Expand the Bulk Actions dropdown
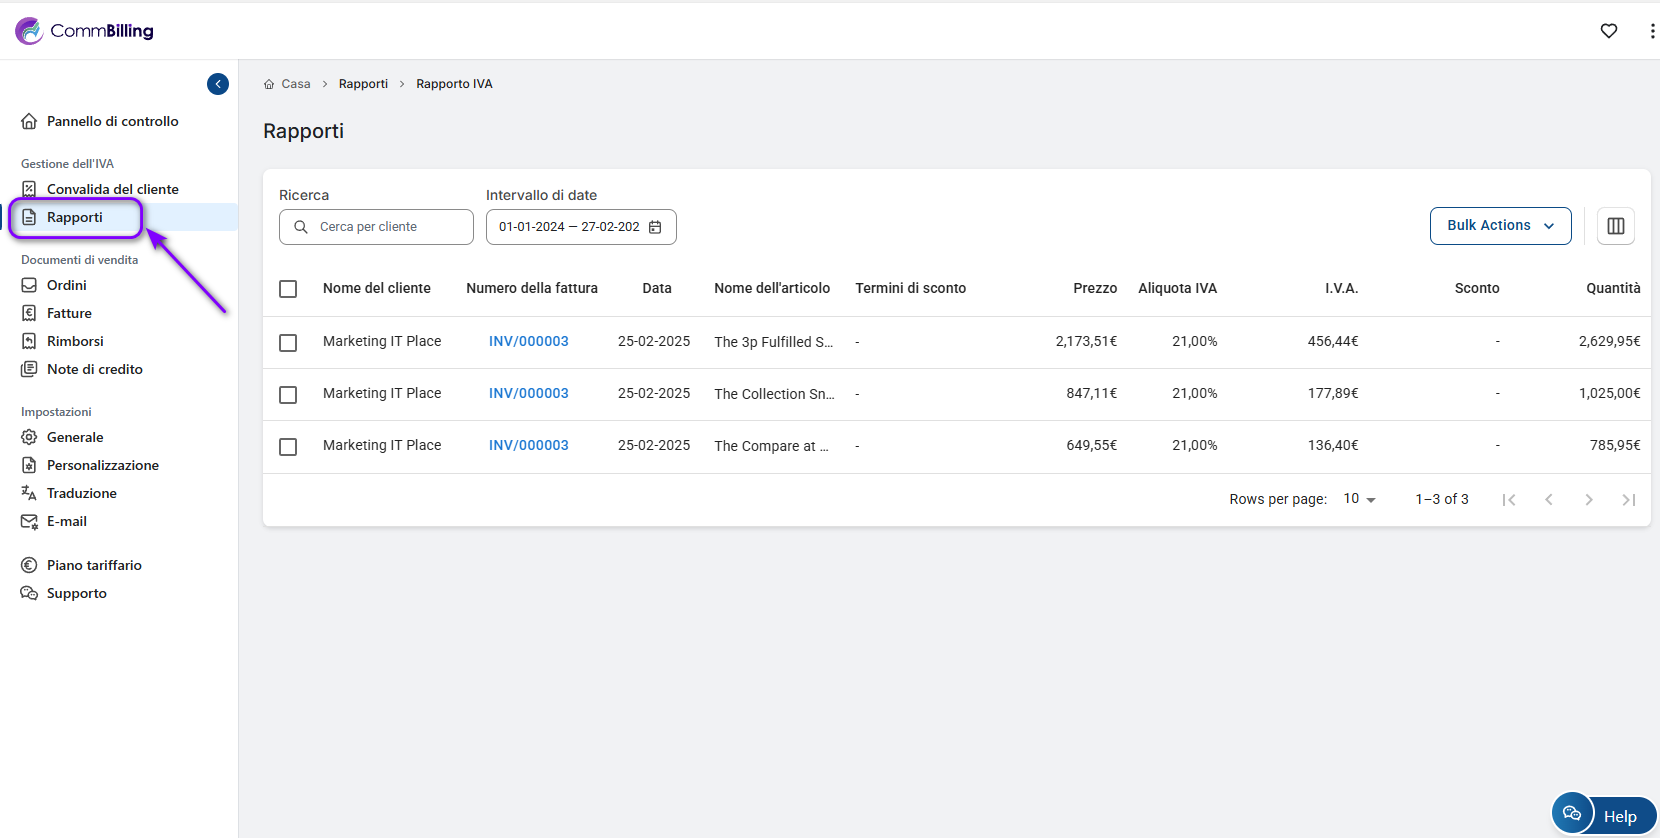The height and width of the screenshot is (838, 1660). pyautogui.click(x=1500, y=226)
